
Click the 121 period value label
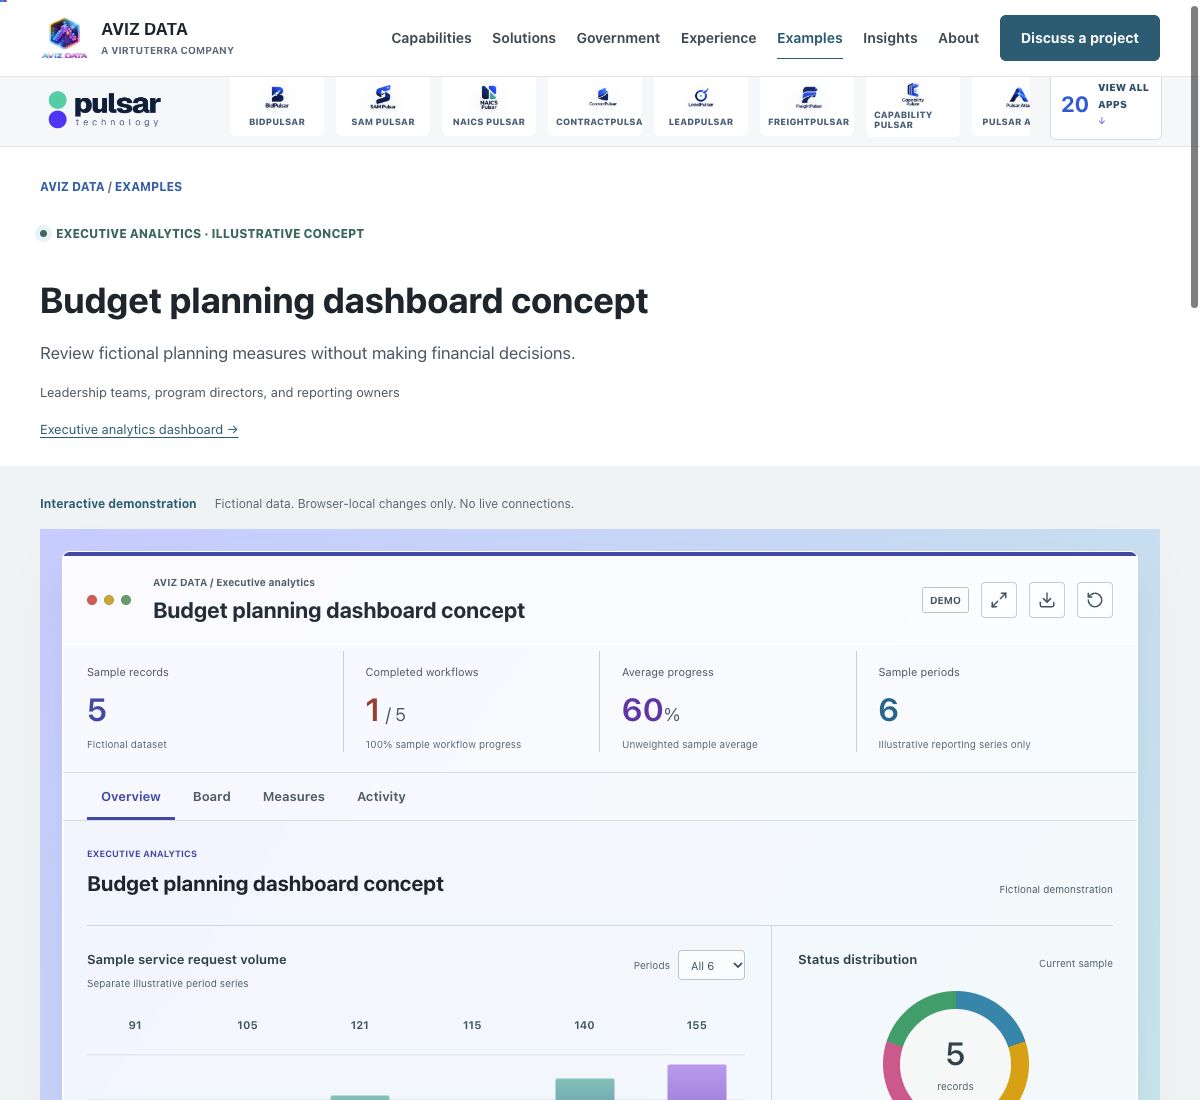[360, 1025]
